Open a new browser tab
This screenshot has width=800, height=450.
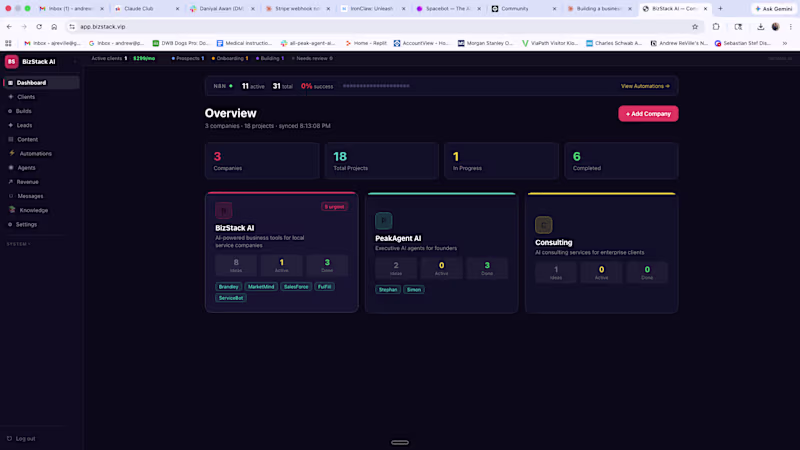pyautogui.click(x=720, y=9)
